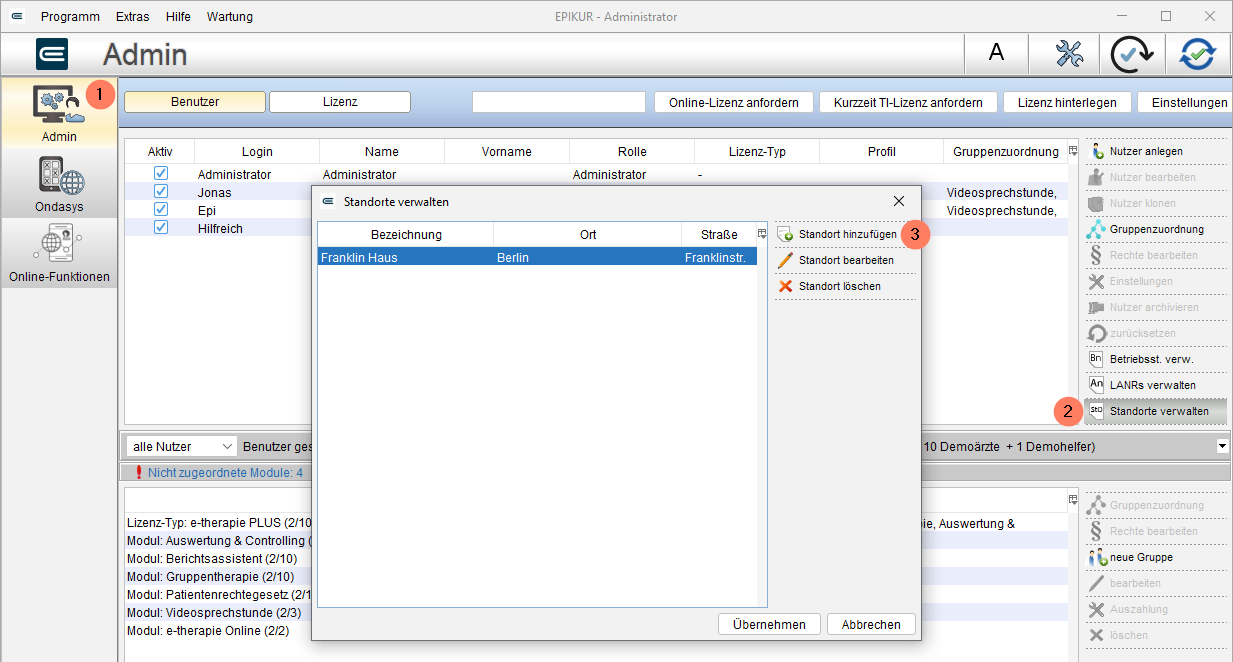Image resolution: width=1233 pixels, height=662 pixels.
Task: Toggle Aktiv checkbox for Jonas
Action: [x=160, y=192]
